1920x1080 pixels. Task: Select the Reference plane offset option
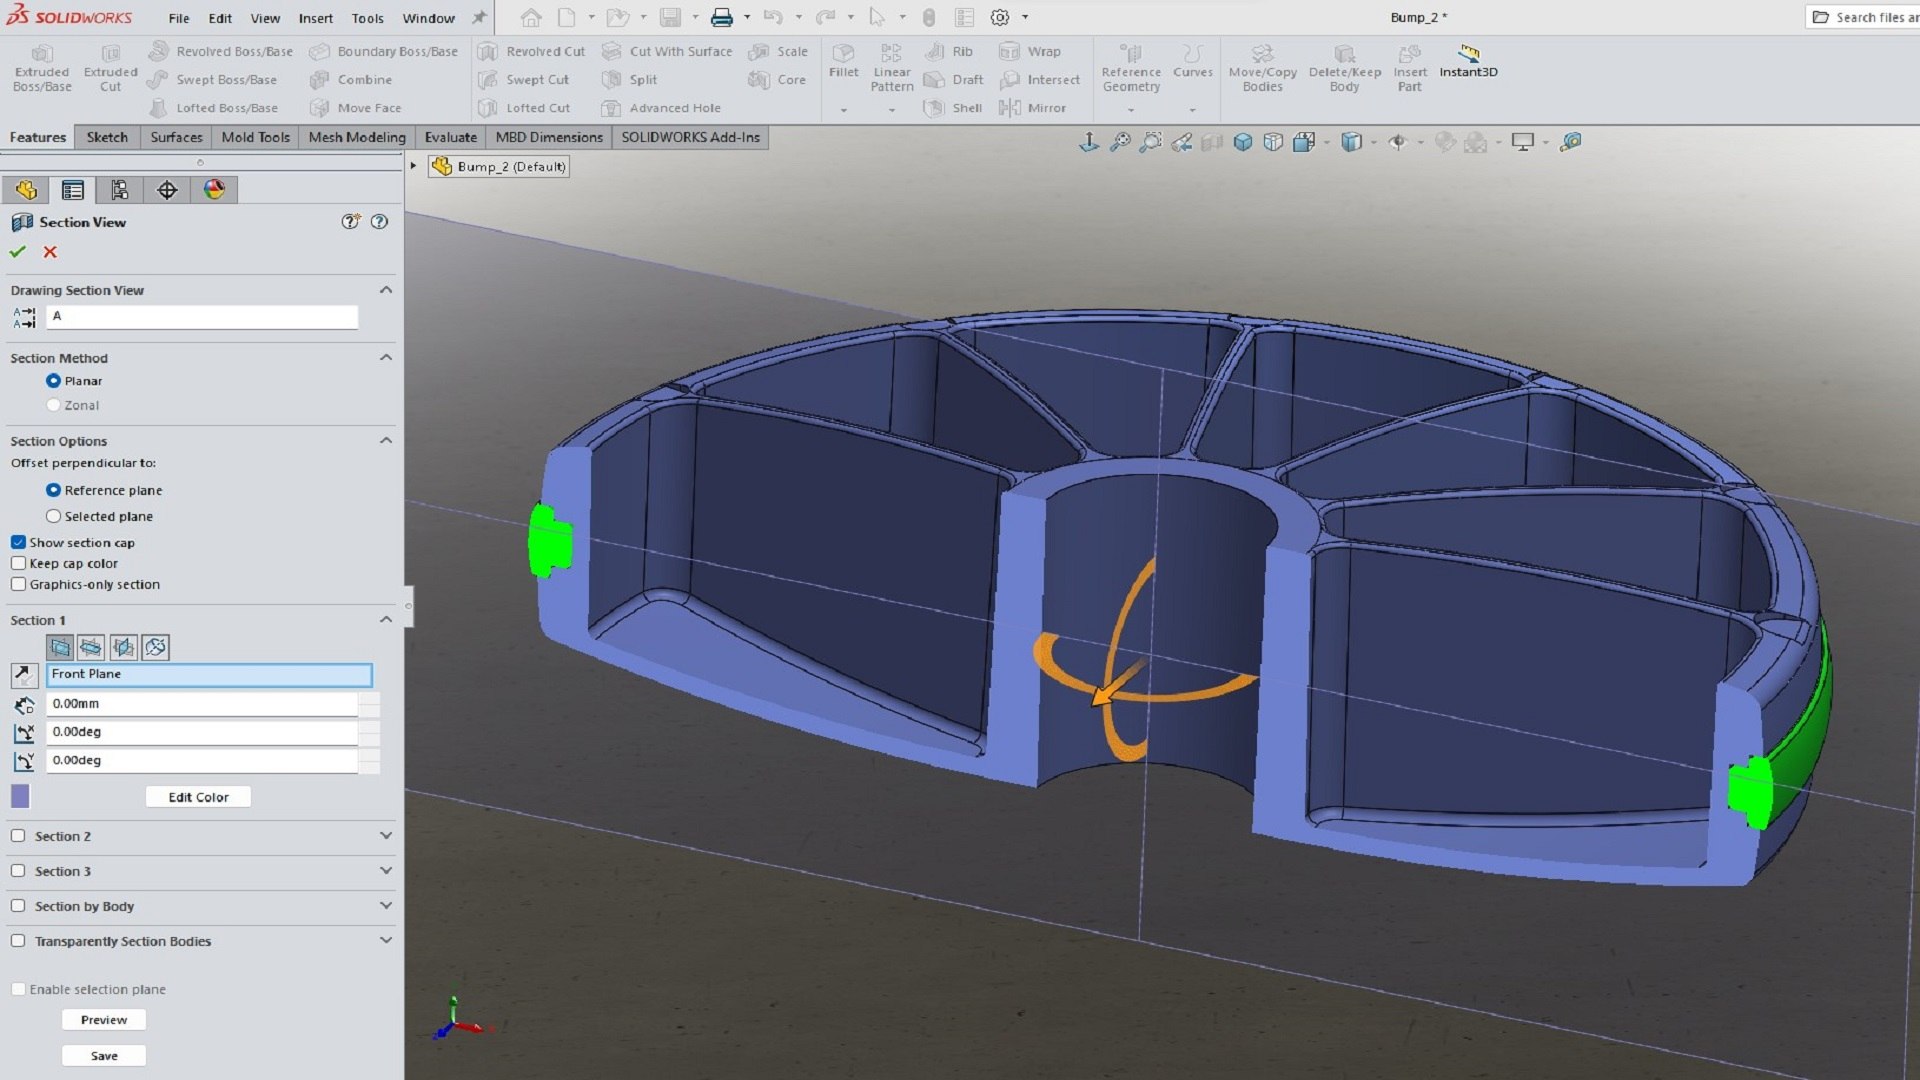tap(53, 490)
